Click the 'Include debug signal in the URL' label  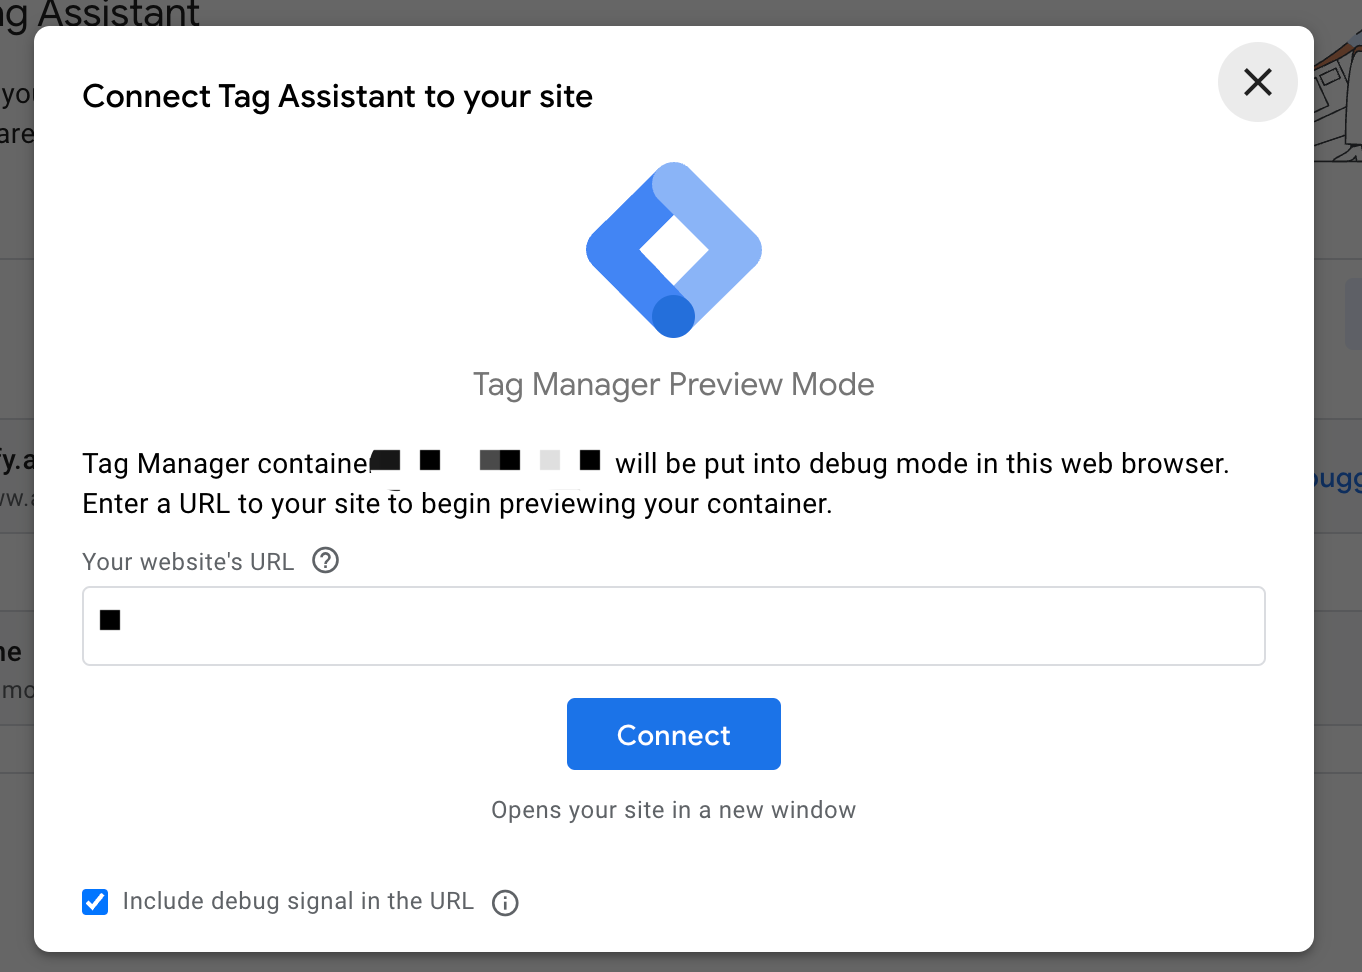pyautogui.click(x=297, y=901)
